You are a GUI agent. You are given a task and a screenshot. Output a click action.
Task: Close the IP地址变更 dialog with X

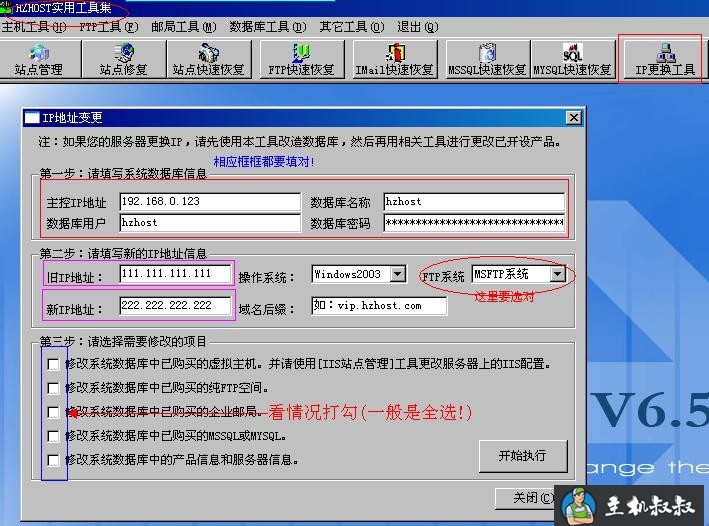573,118
